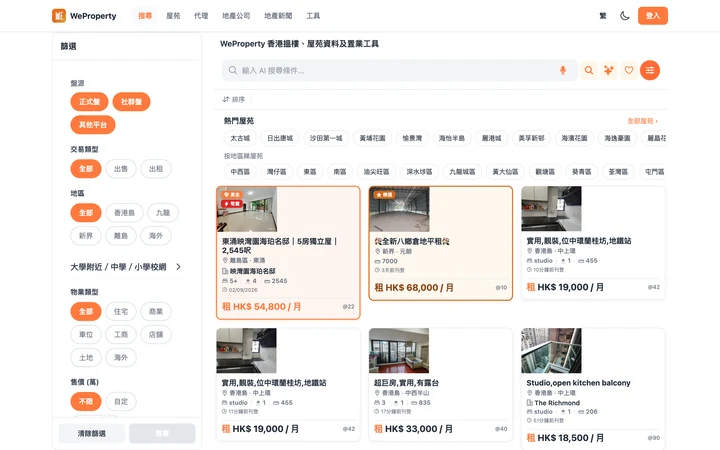
Task: Choose 離島 region filter
Action: [x=121, y=236]
